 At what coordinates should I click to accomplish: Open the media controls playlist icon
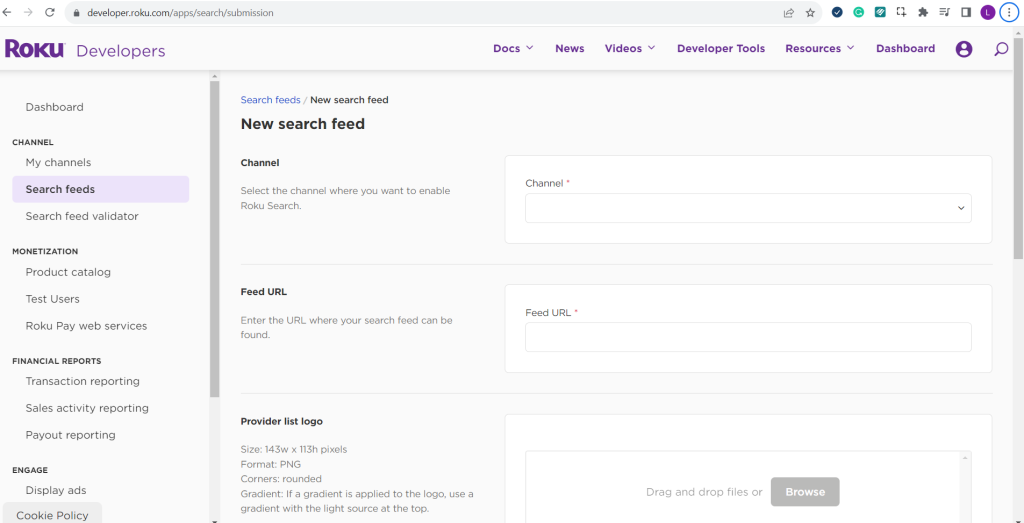tap(944, 13)
